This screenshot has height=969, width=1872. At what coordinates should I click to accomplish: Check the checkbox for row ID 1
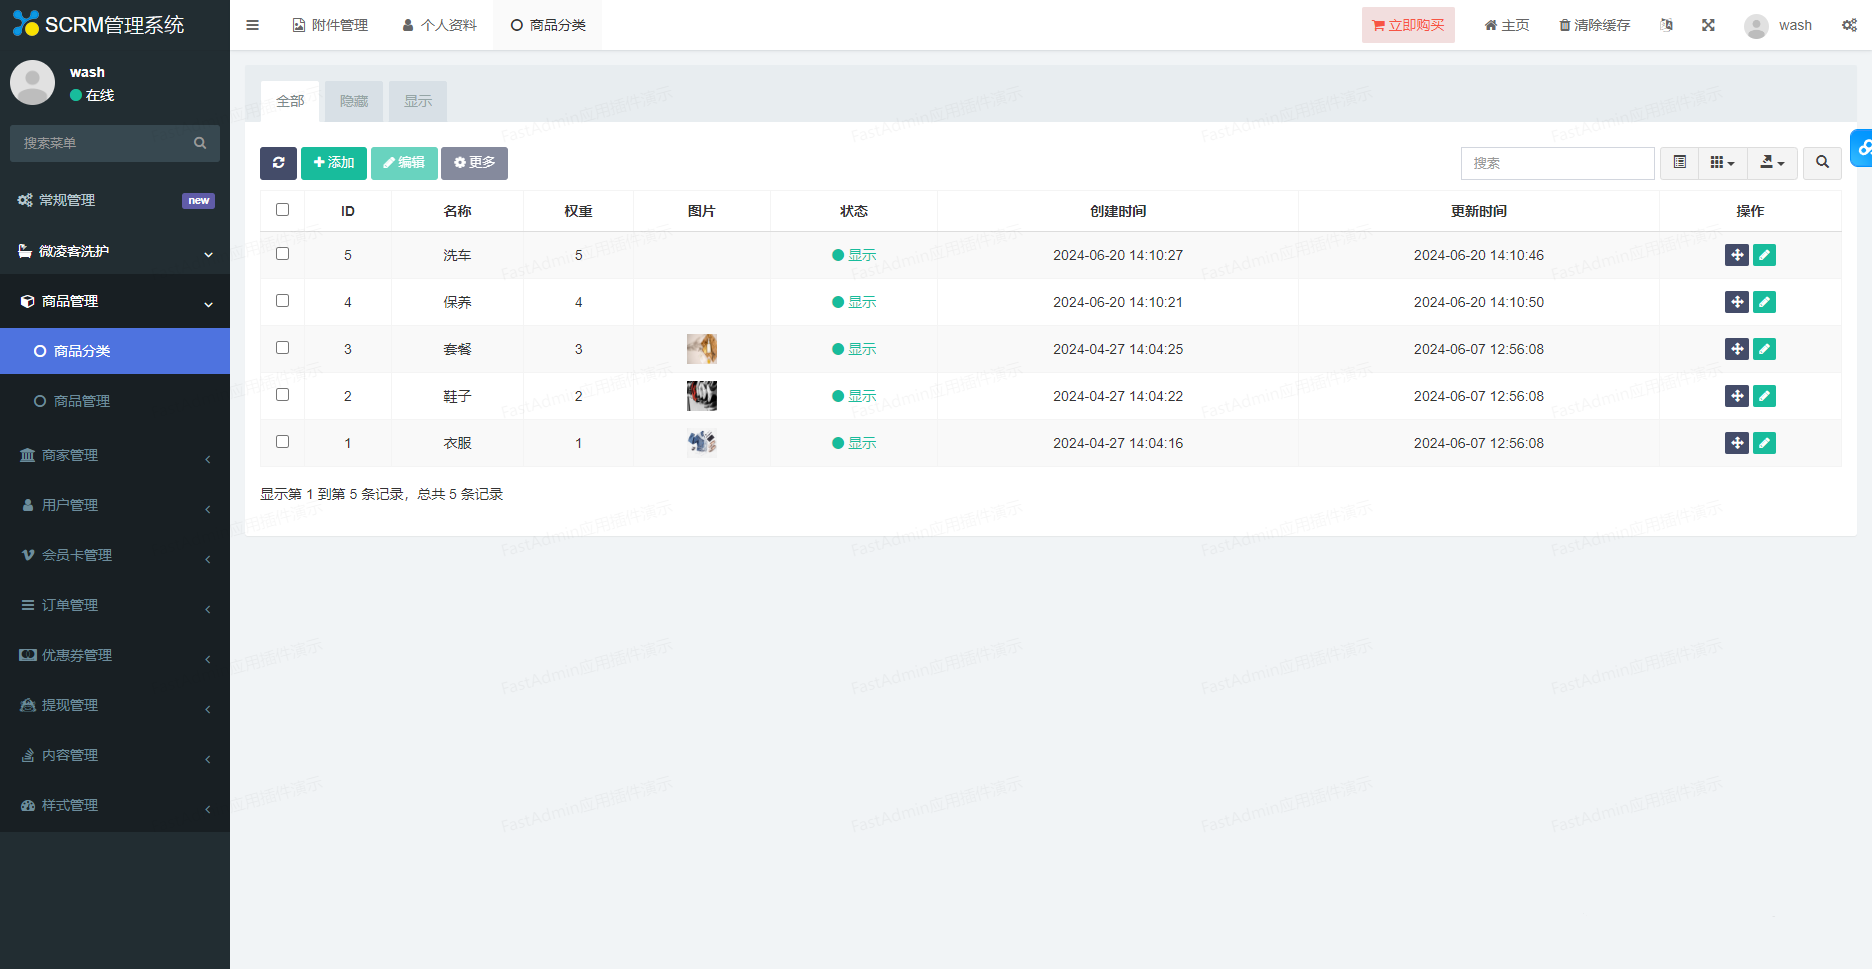[282, 442]
